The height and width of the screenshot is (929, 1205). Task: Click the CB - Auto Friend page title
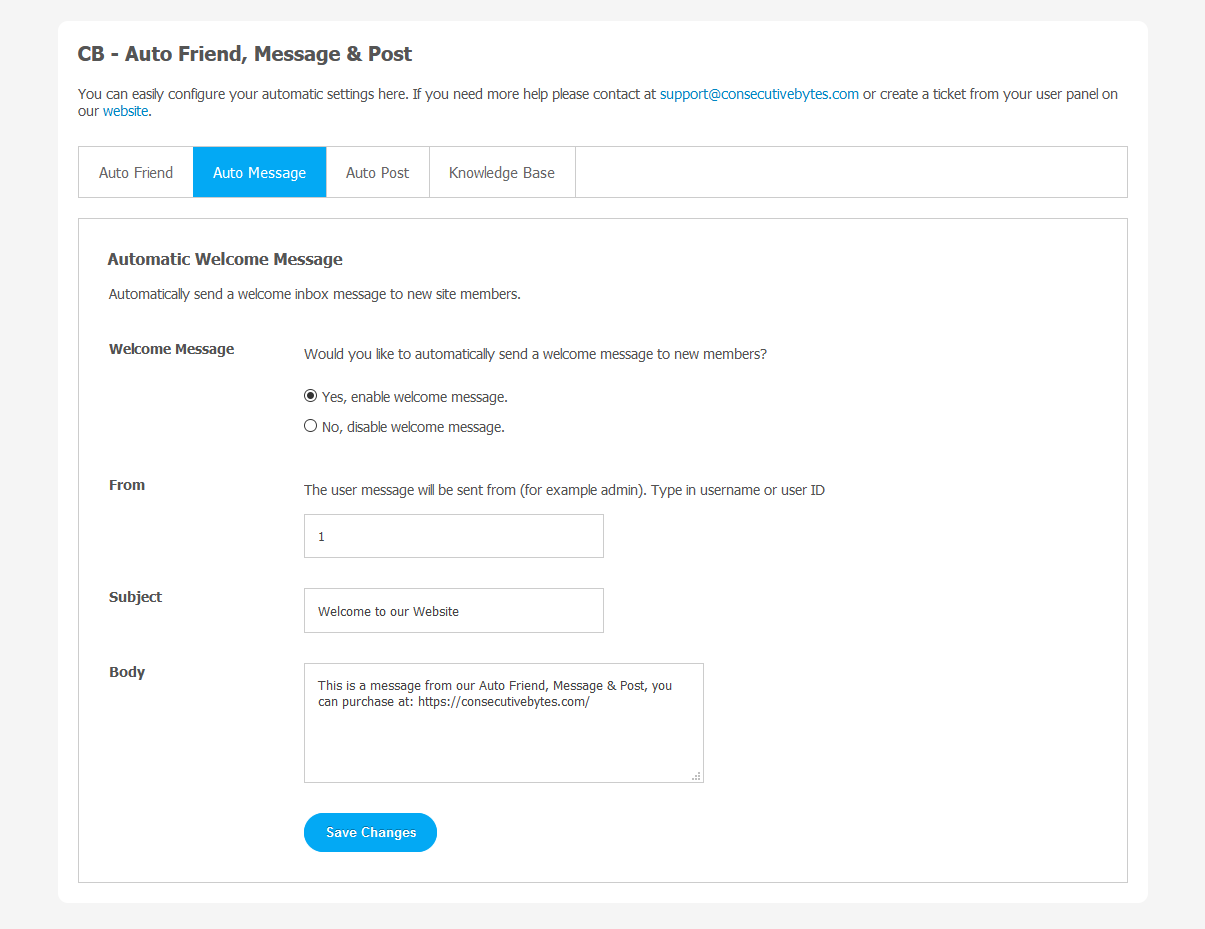tap(245, 54)
